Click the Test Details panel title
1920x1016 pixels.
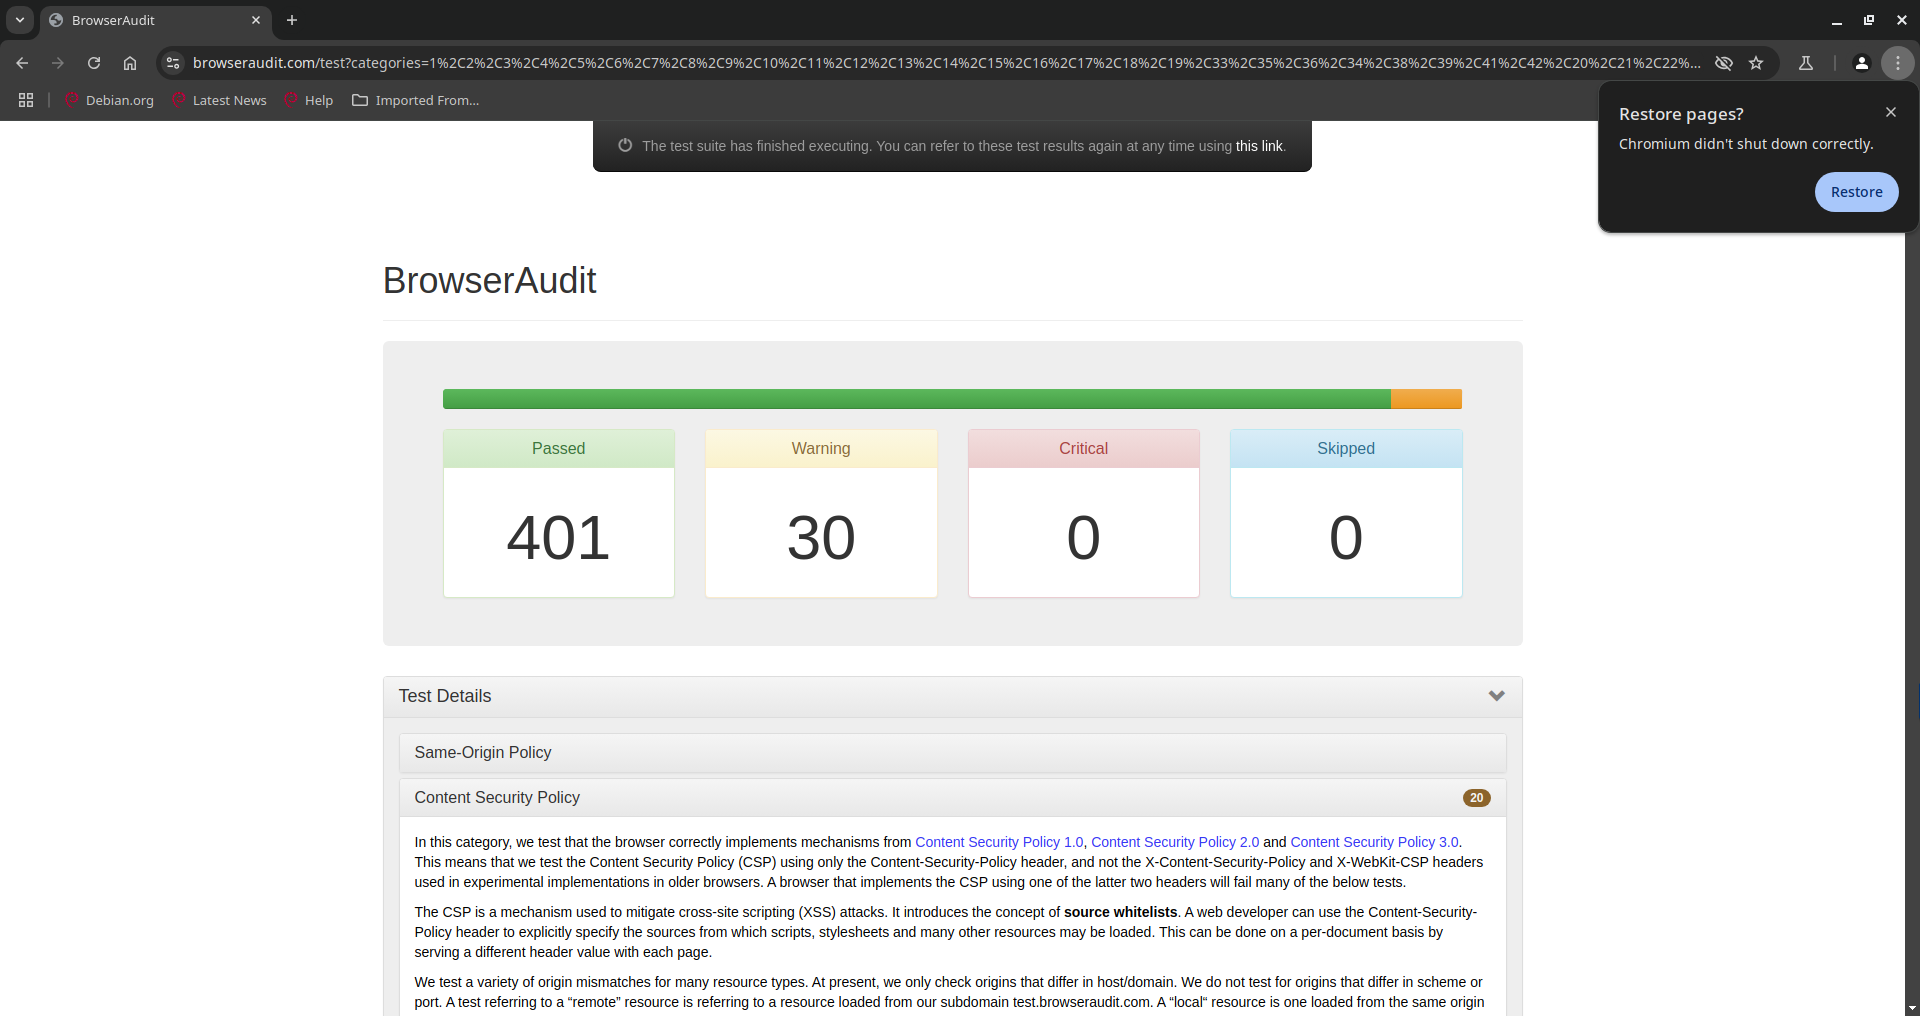445,696
